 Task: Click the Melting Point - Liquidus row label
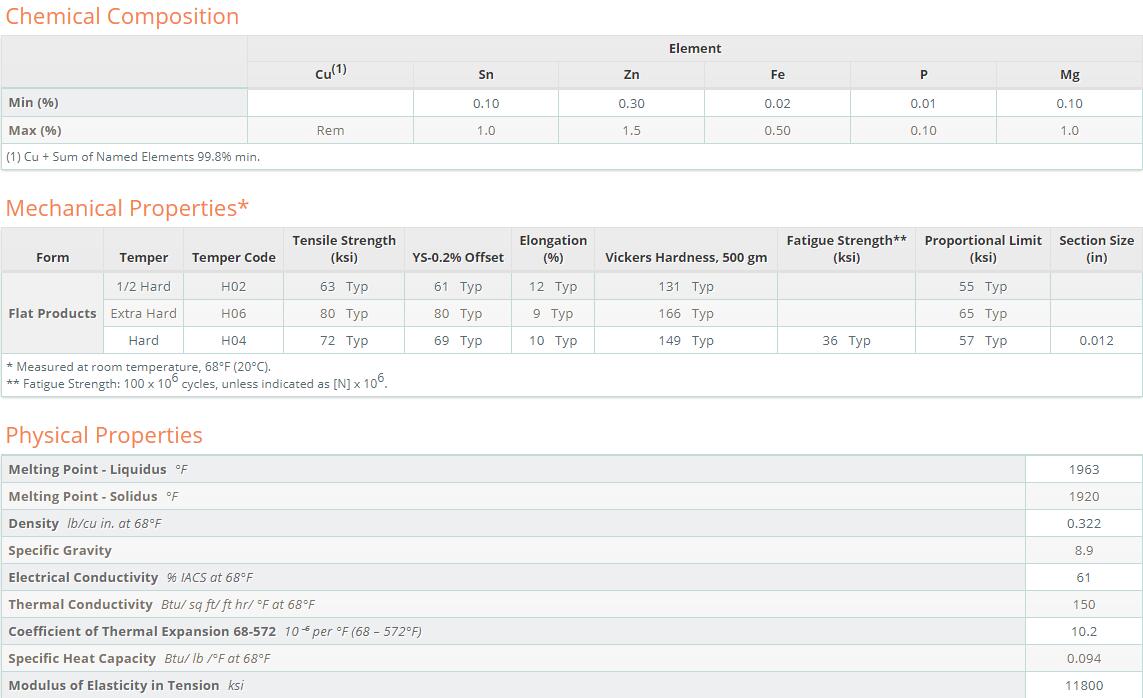[87, 469]
